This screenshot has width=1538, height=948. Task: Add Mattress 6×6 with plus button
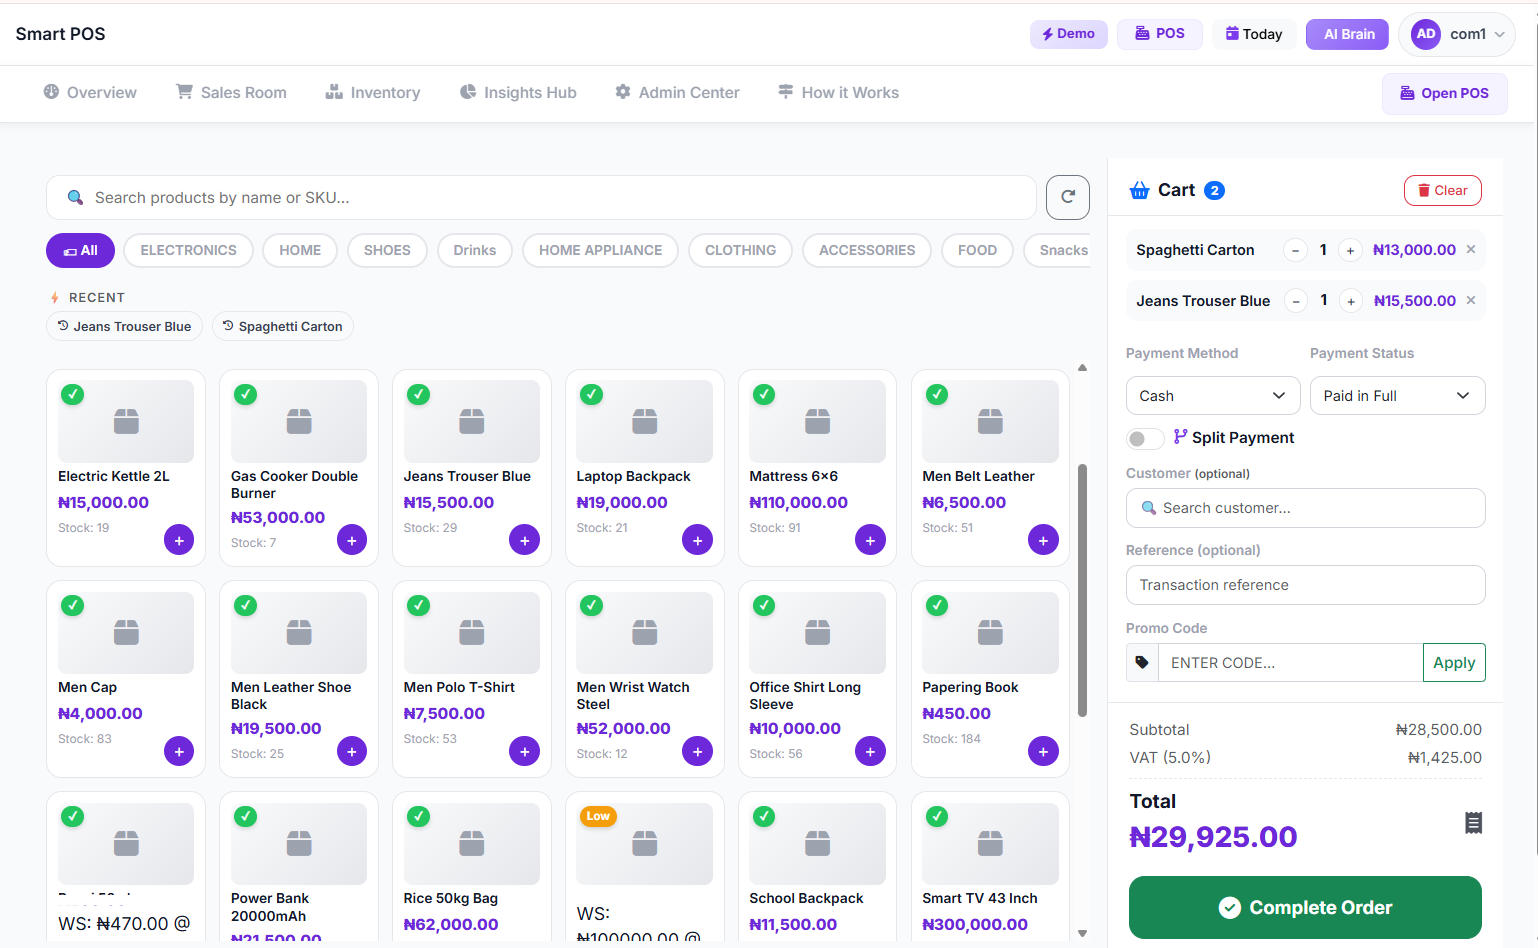[x=870, y=540]
